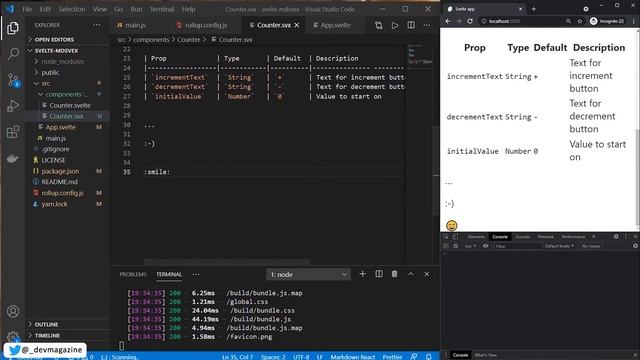The width and height of the screenshot is (640, 360).
Task: Click the Spaces: 2 indentation setting
Action: coord(273,357)
